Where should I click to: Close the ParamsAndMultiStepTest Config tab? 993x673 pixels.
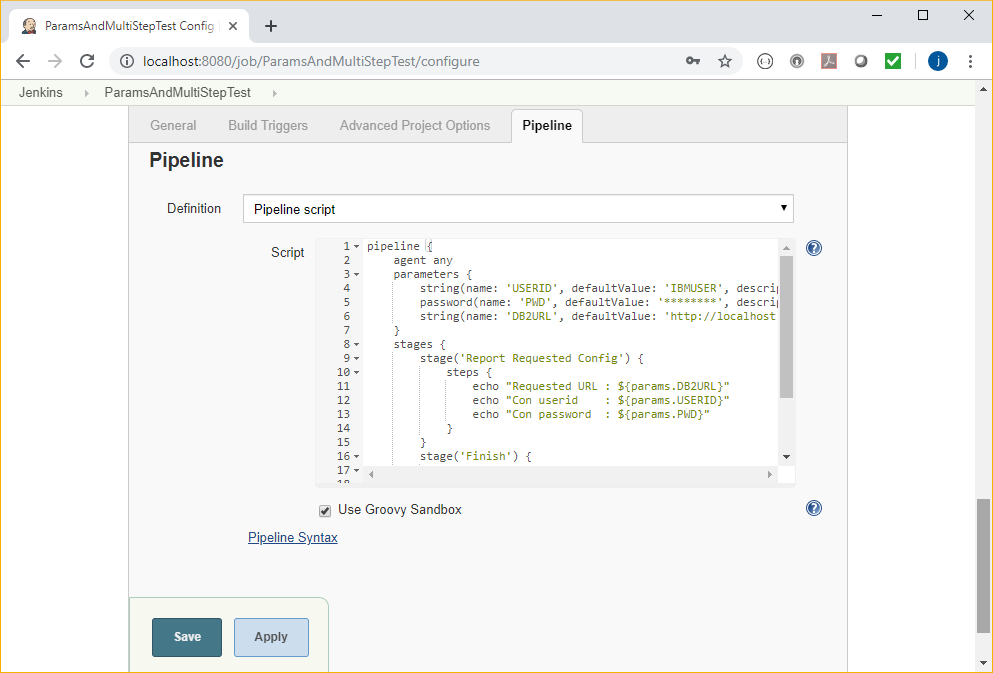pyautogui.click(x=233, y=26)
